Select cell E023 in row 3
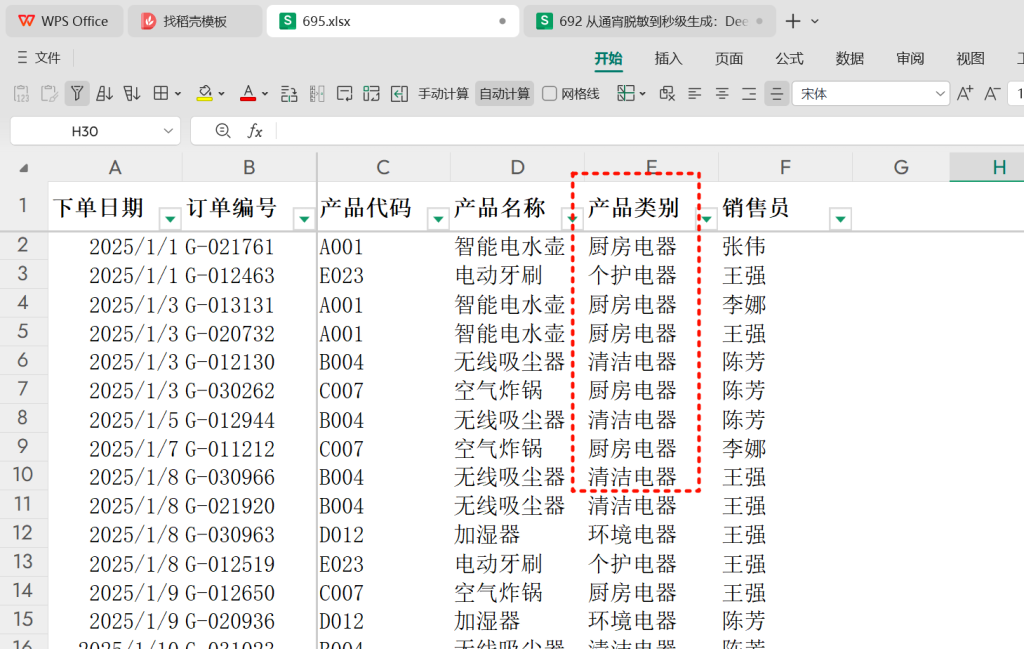 pos(383,276)
